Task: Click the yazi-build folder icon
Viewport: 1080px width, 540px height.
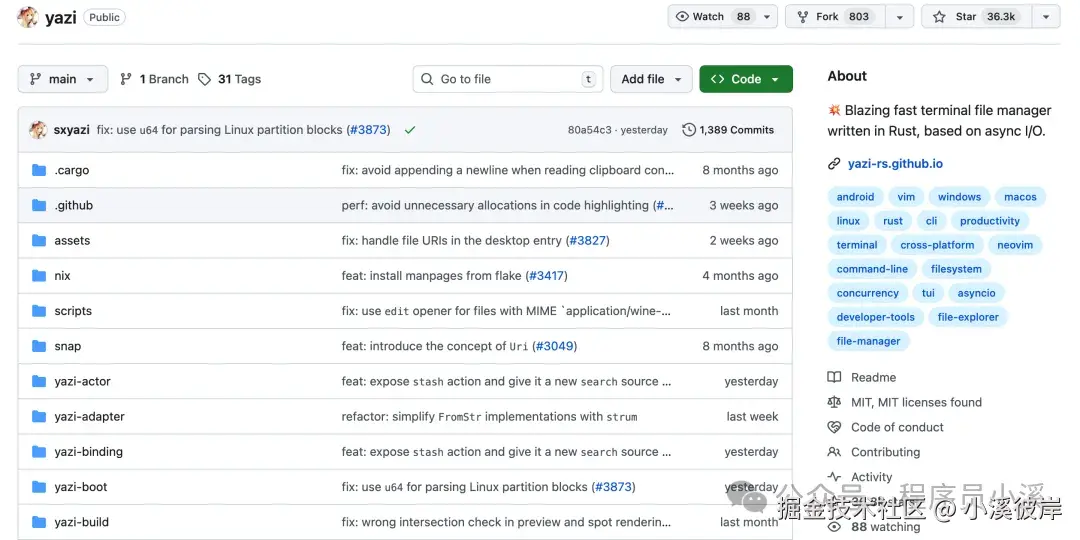Action: [39, 521]
